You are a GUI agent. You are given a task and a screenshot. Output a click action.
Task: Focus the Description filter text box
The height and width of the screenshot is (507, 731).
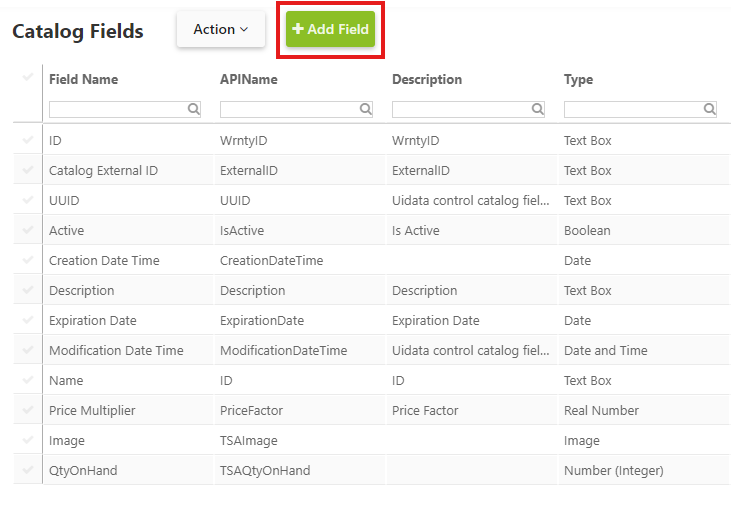(460, 110)
